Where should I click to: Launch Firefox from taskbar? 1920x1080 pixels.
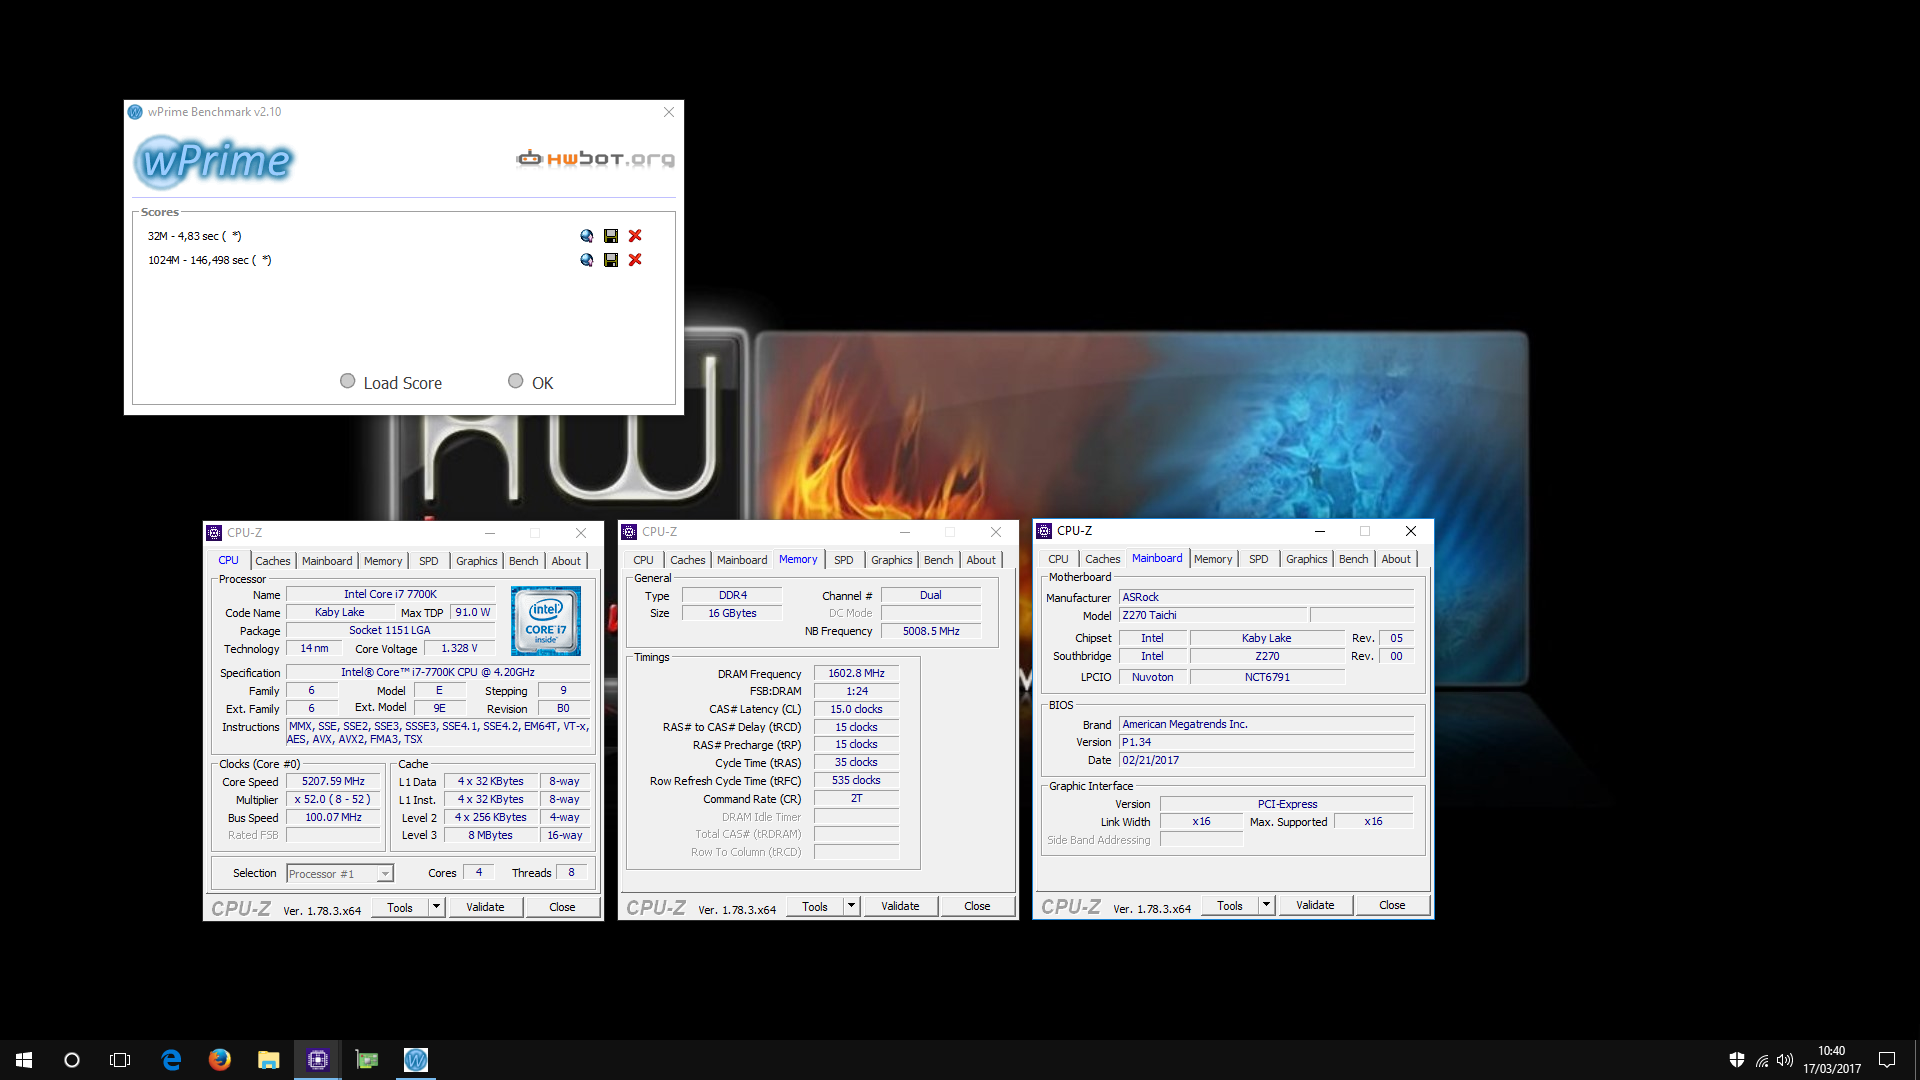click(220, 1060)
